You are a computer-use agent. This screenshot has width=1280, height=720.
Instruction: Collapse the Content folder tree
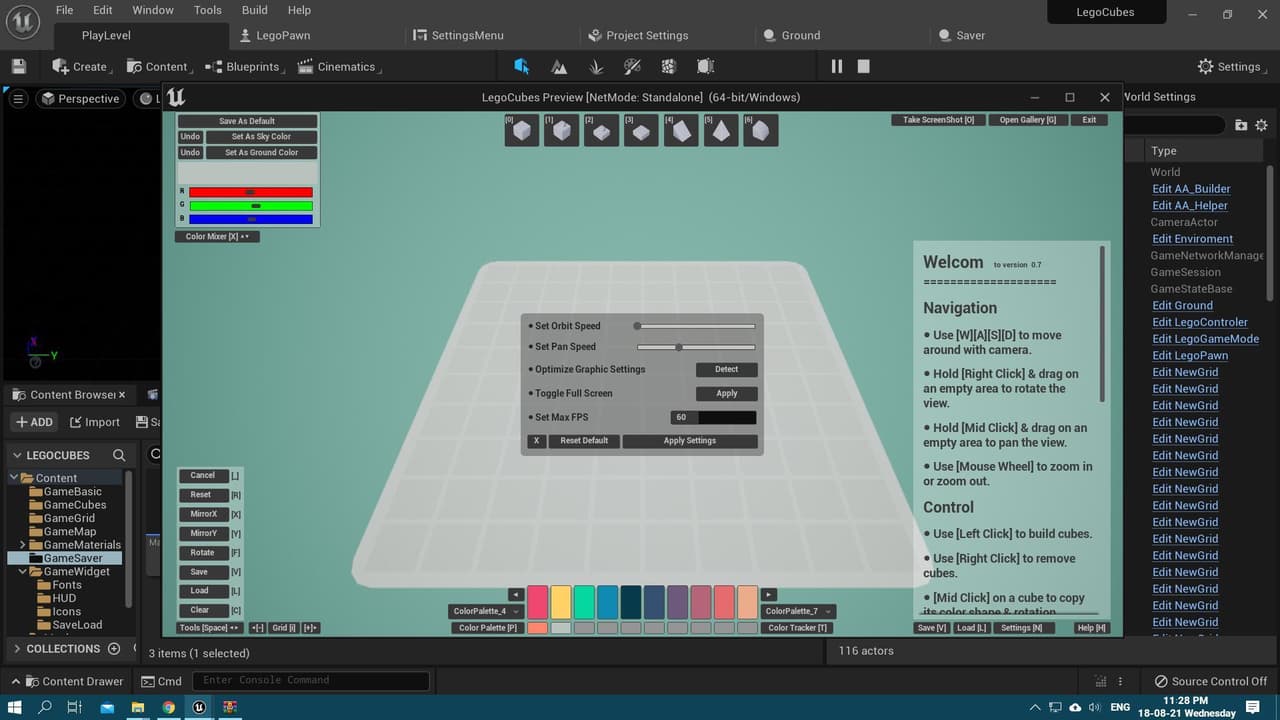pos(14,478)
